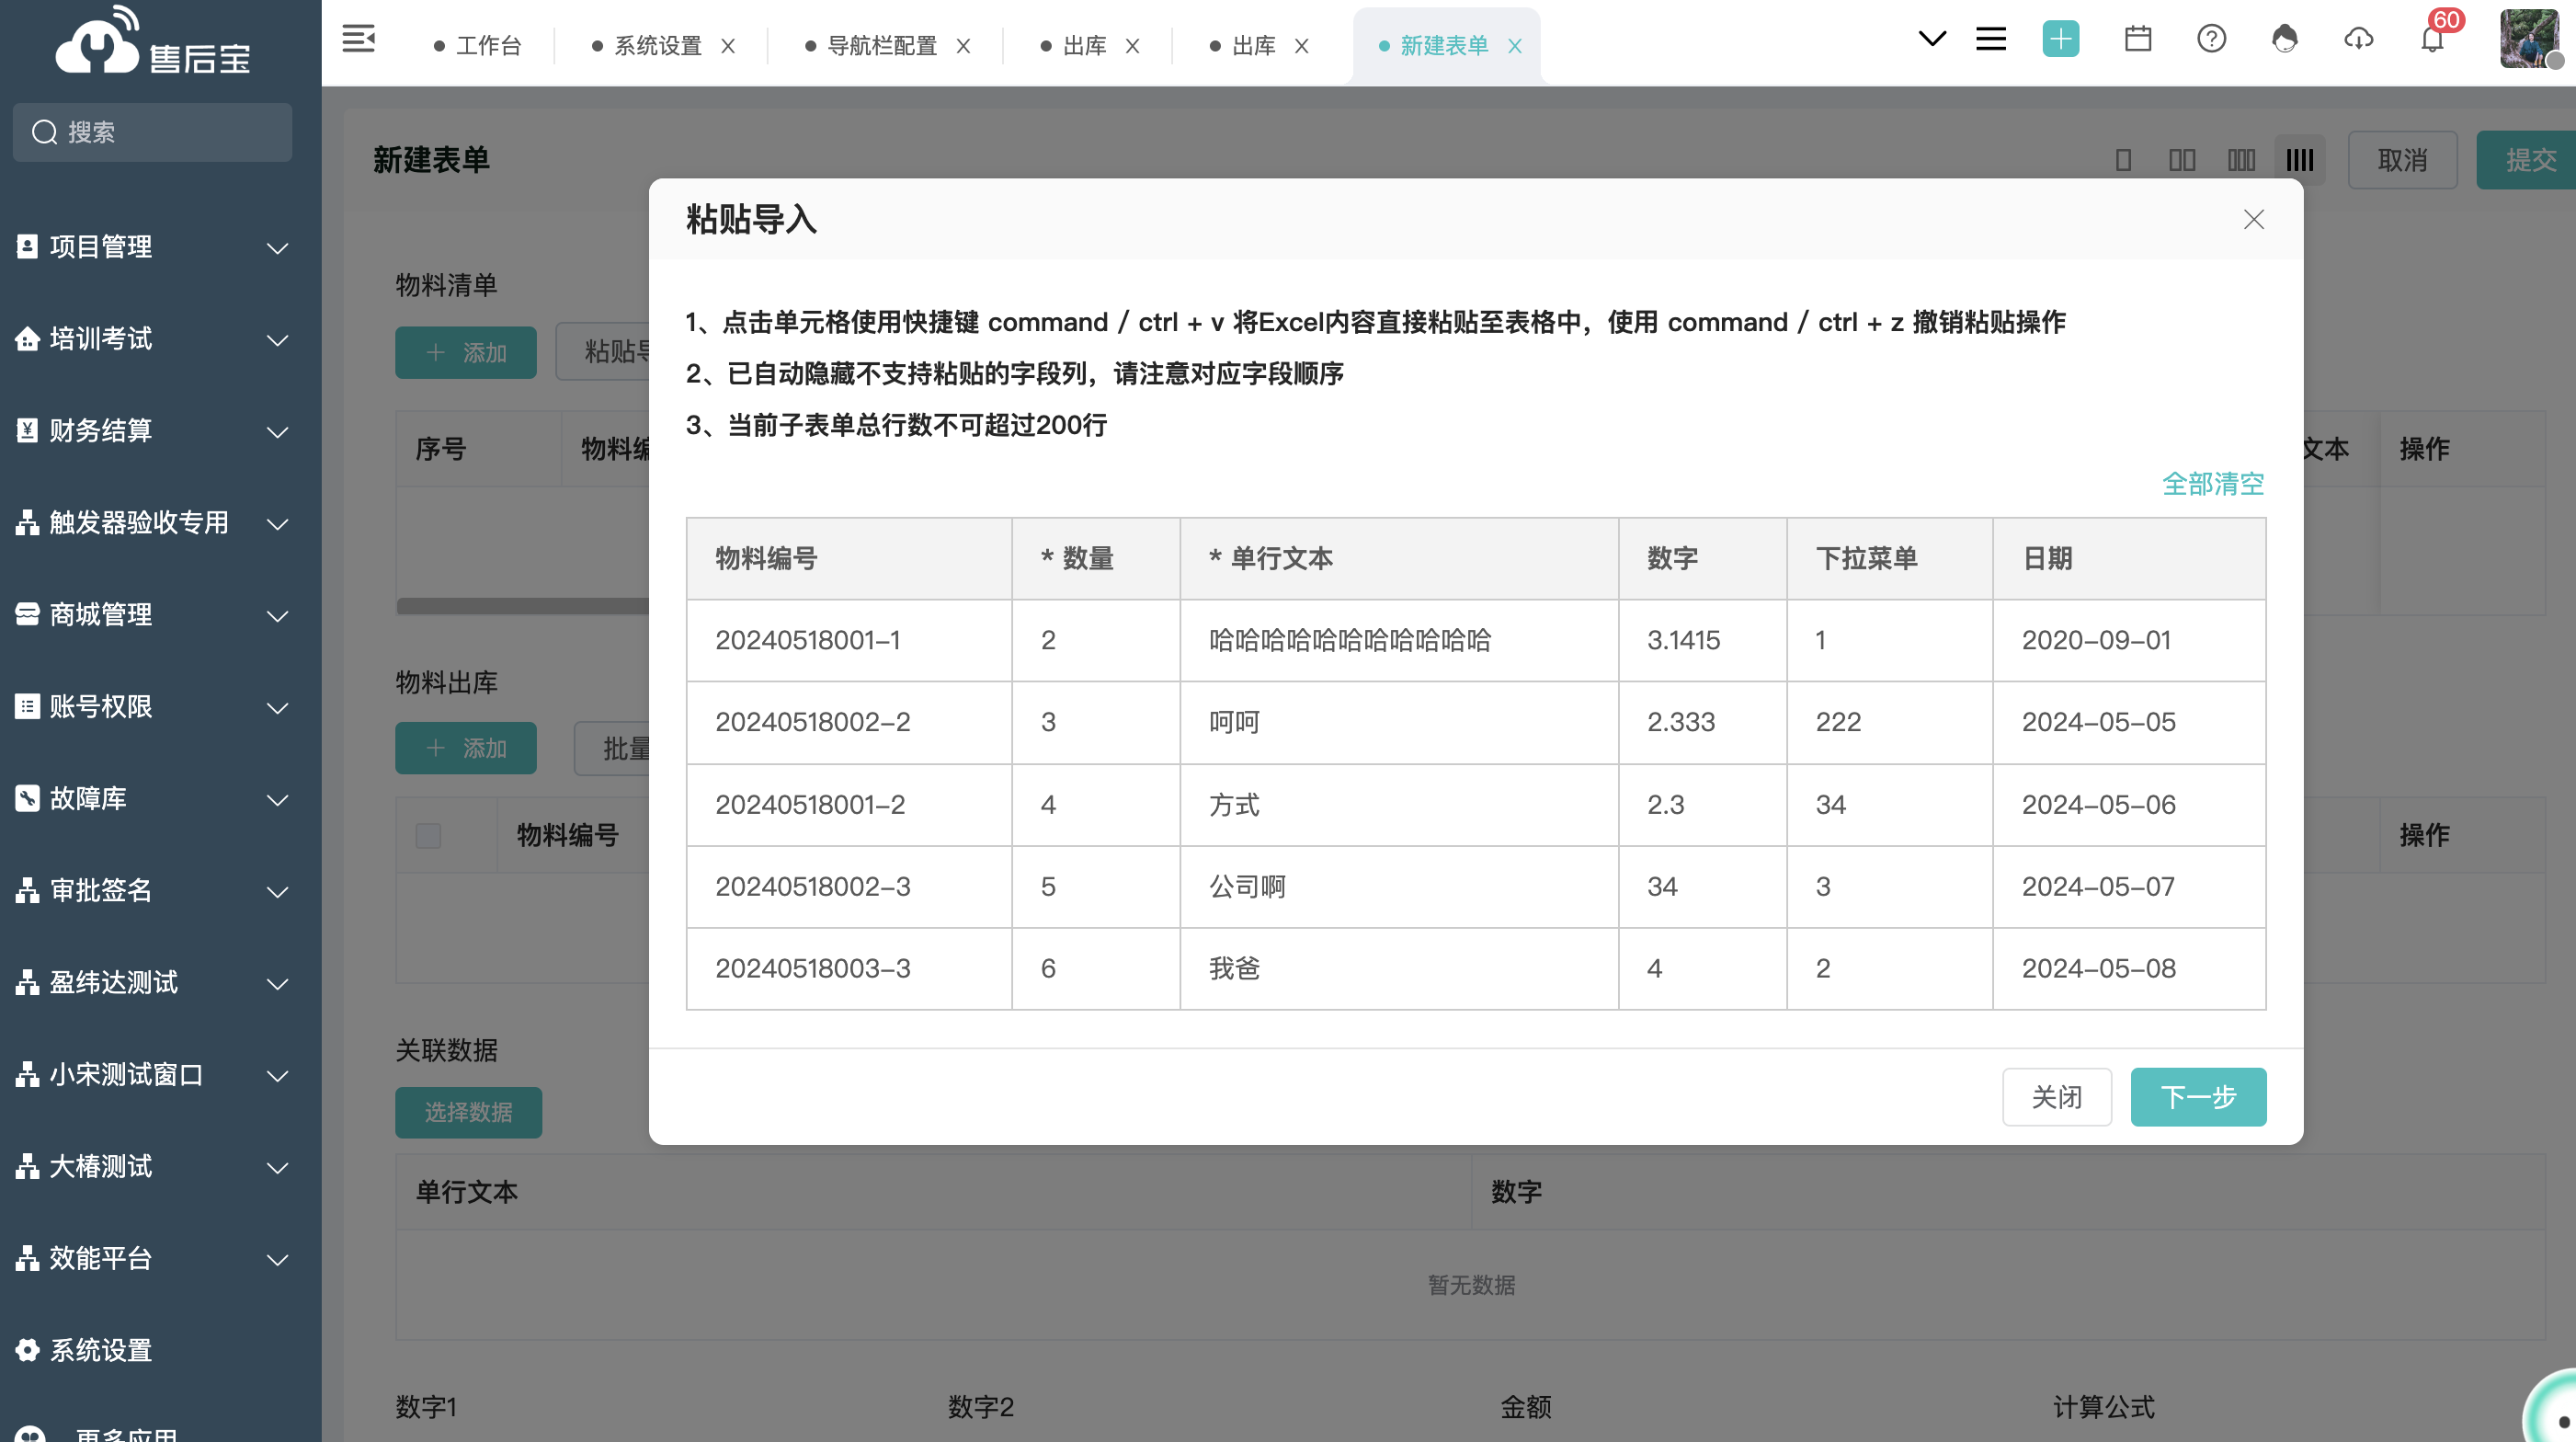Click the 效能平台 sidebar icon
This screenshot has width=2576, height=1442.
27,1259
